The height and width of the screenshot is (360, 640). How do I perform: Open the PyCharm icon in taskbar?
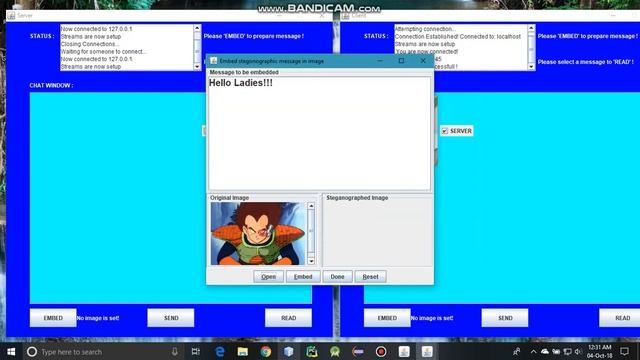pos(312,351)
